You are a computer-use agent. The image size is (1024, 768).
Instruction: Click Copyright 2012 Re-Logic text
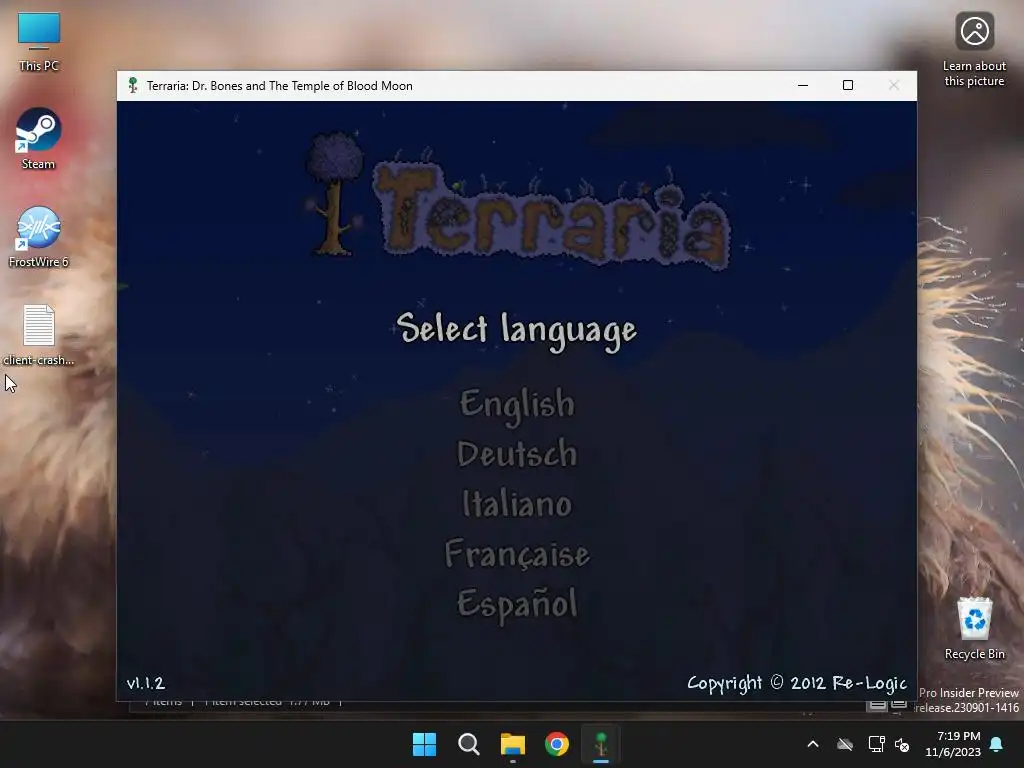(x=797, y=683)
